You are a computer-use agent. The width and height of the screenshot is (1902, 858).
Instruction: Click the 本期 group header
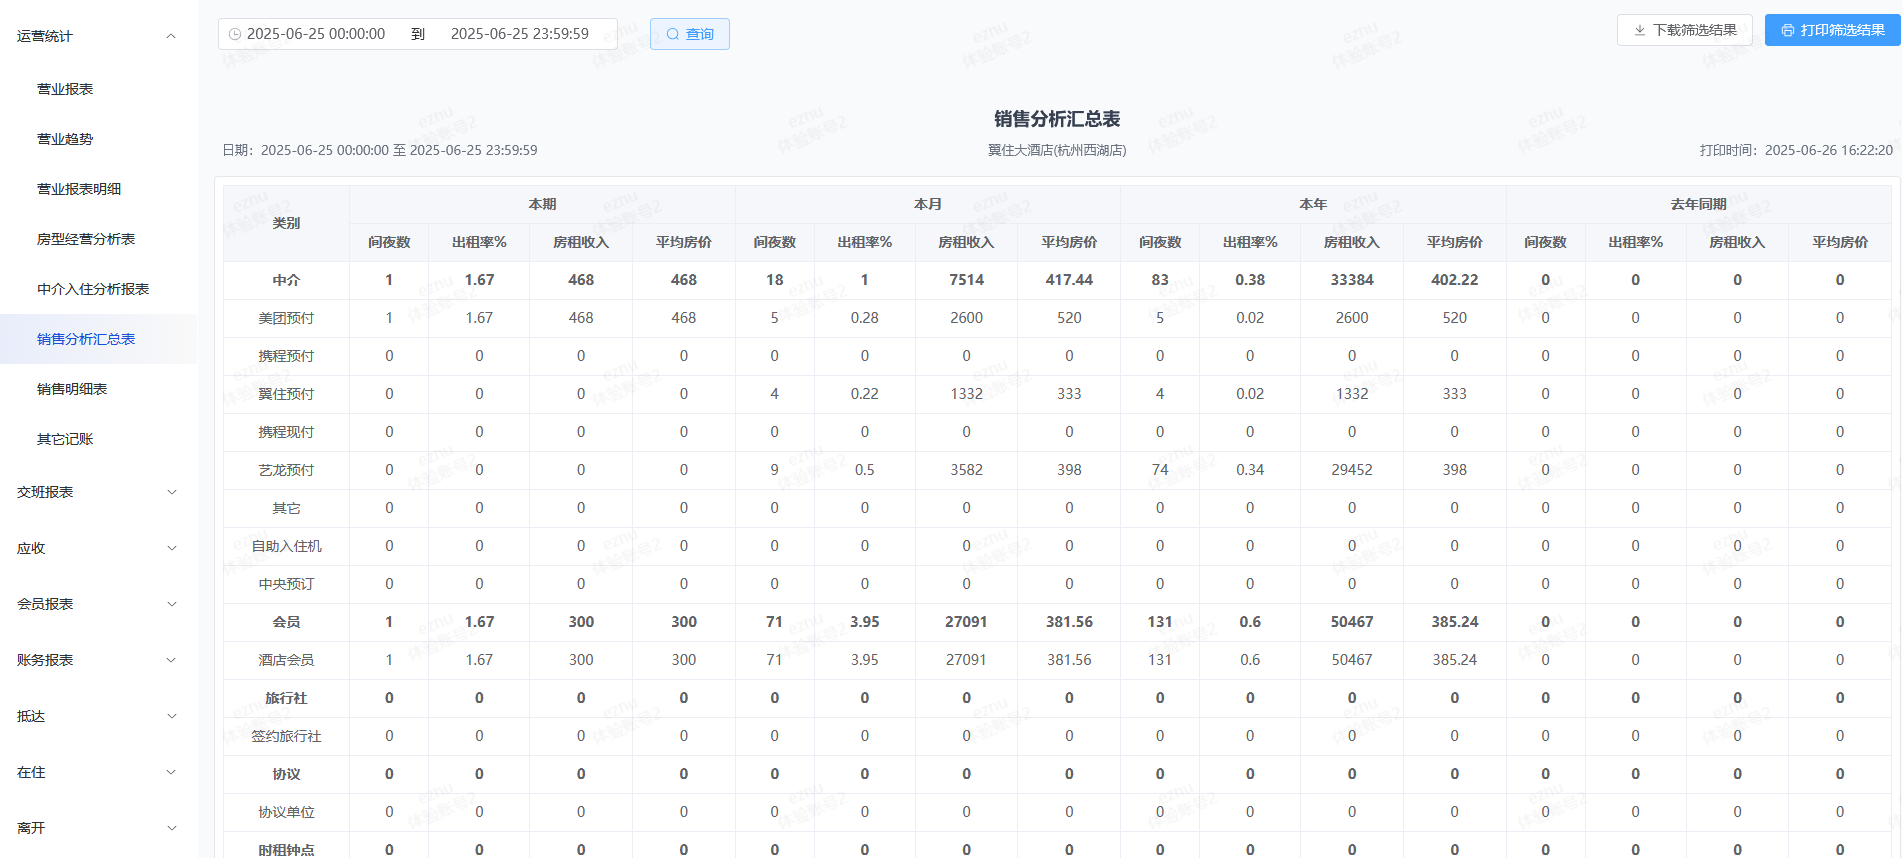click(542, 204)
